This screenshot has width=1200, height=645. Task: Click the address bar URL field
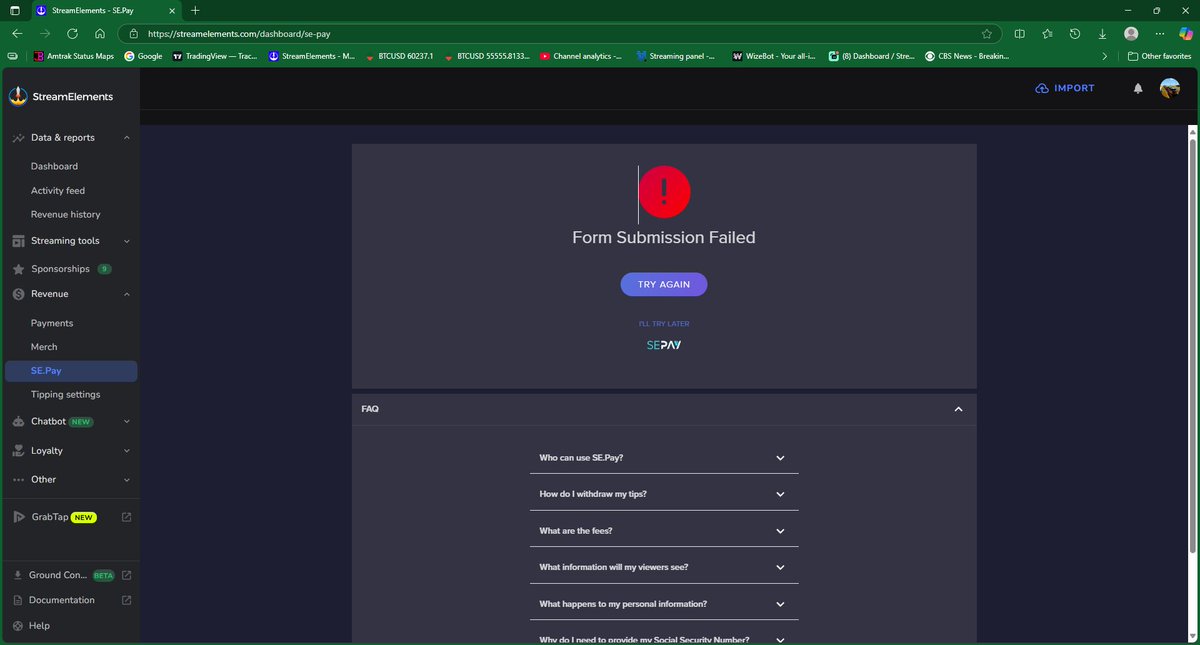[x=560, y=33]
